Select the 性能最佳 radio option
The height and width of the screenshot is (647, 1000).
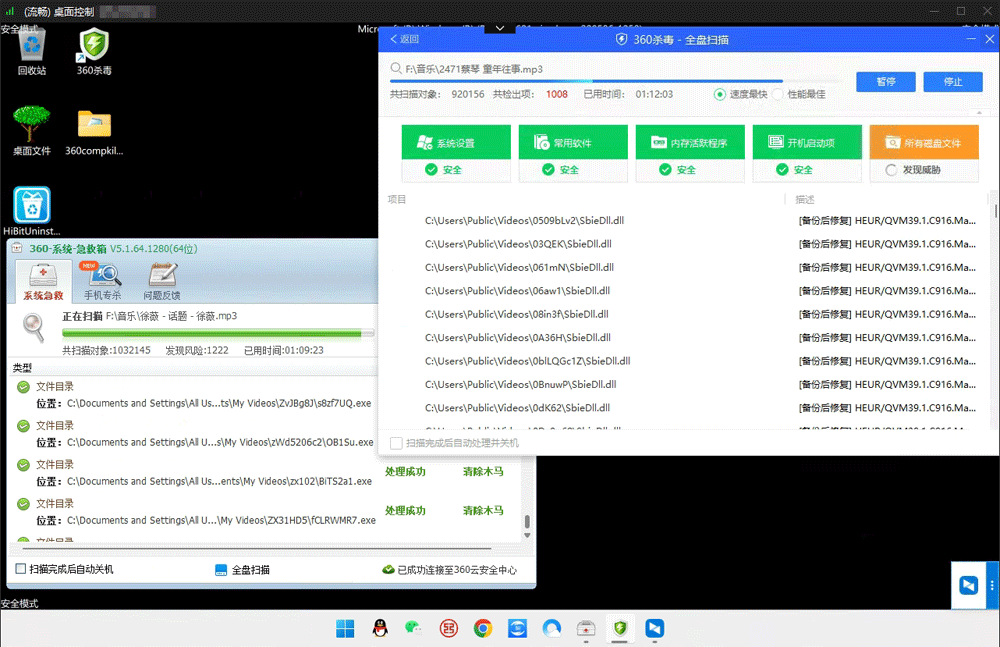coord(778,94)
